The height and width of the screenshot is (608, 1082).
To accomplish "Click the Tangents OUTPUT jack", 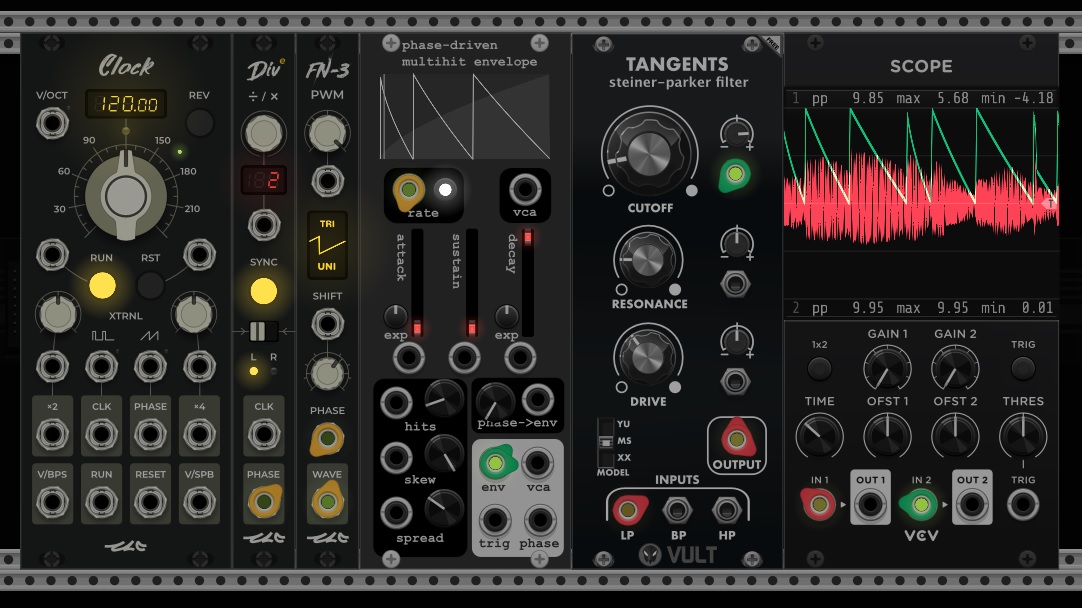I will 736,438.
